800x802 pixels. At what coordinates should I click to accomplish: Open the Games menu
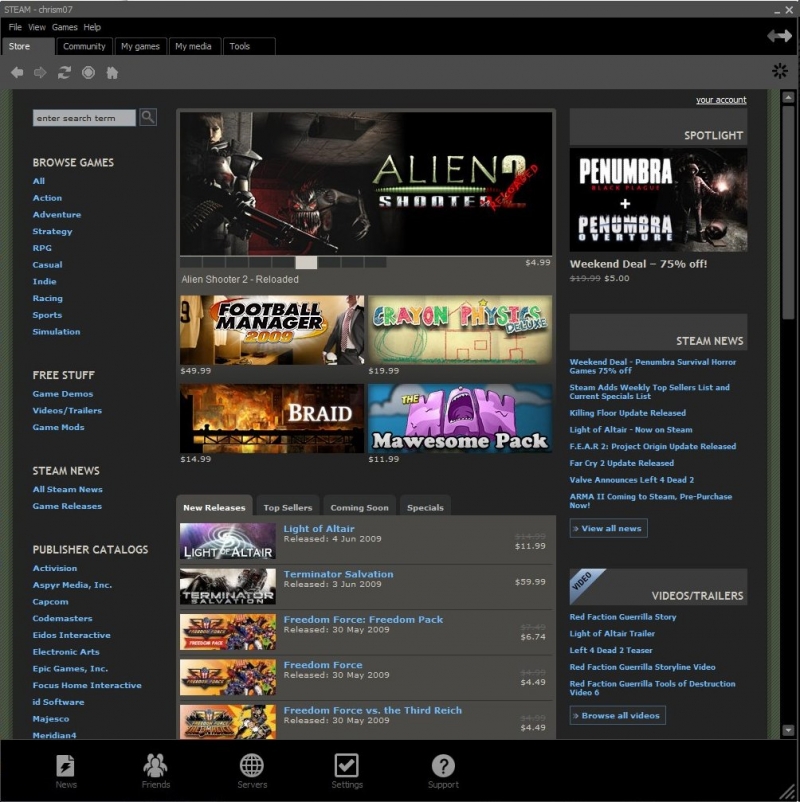[64, 27]
